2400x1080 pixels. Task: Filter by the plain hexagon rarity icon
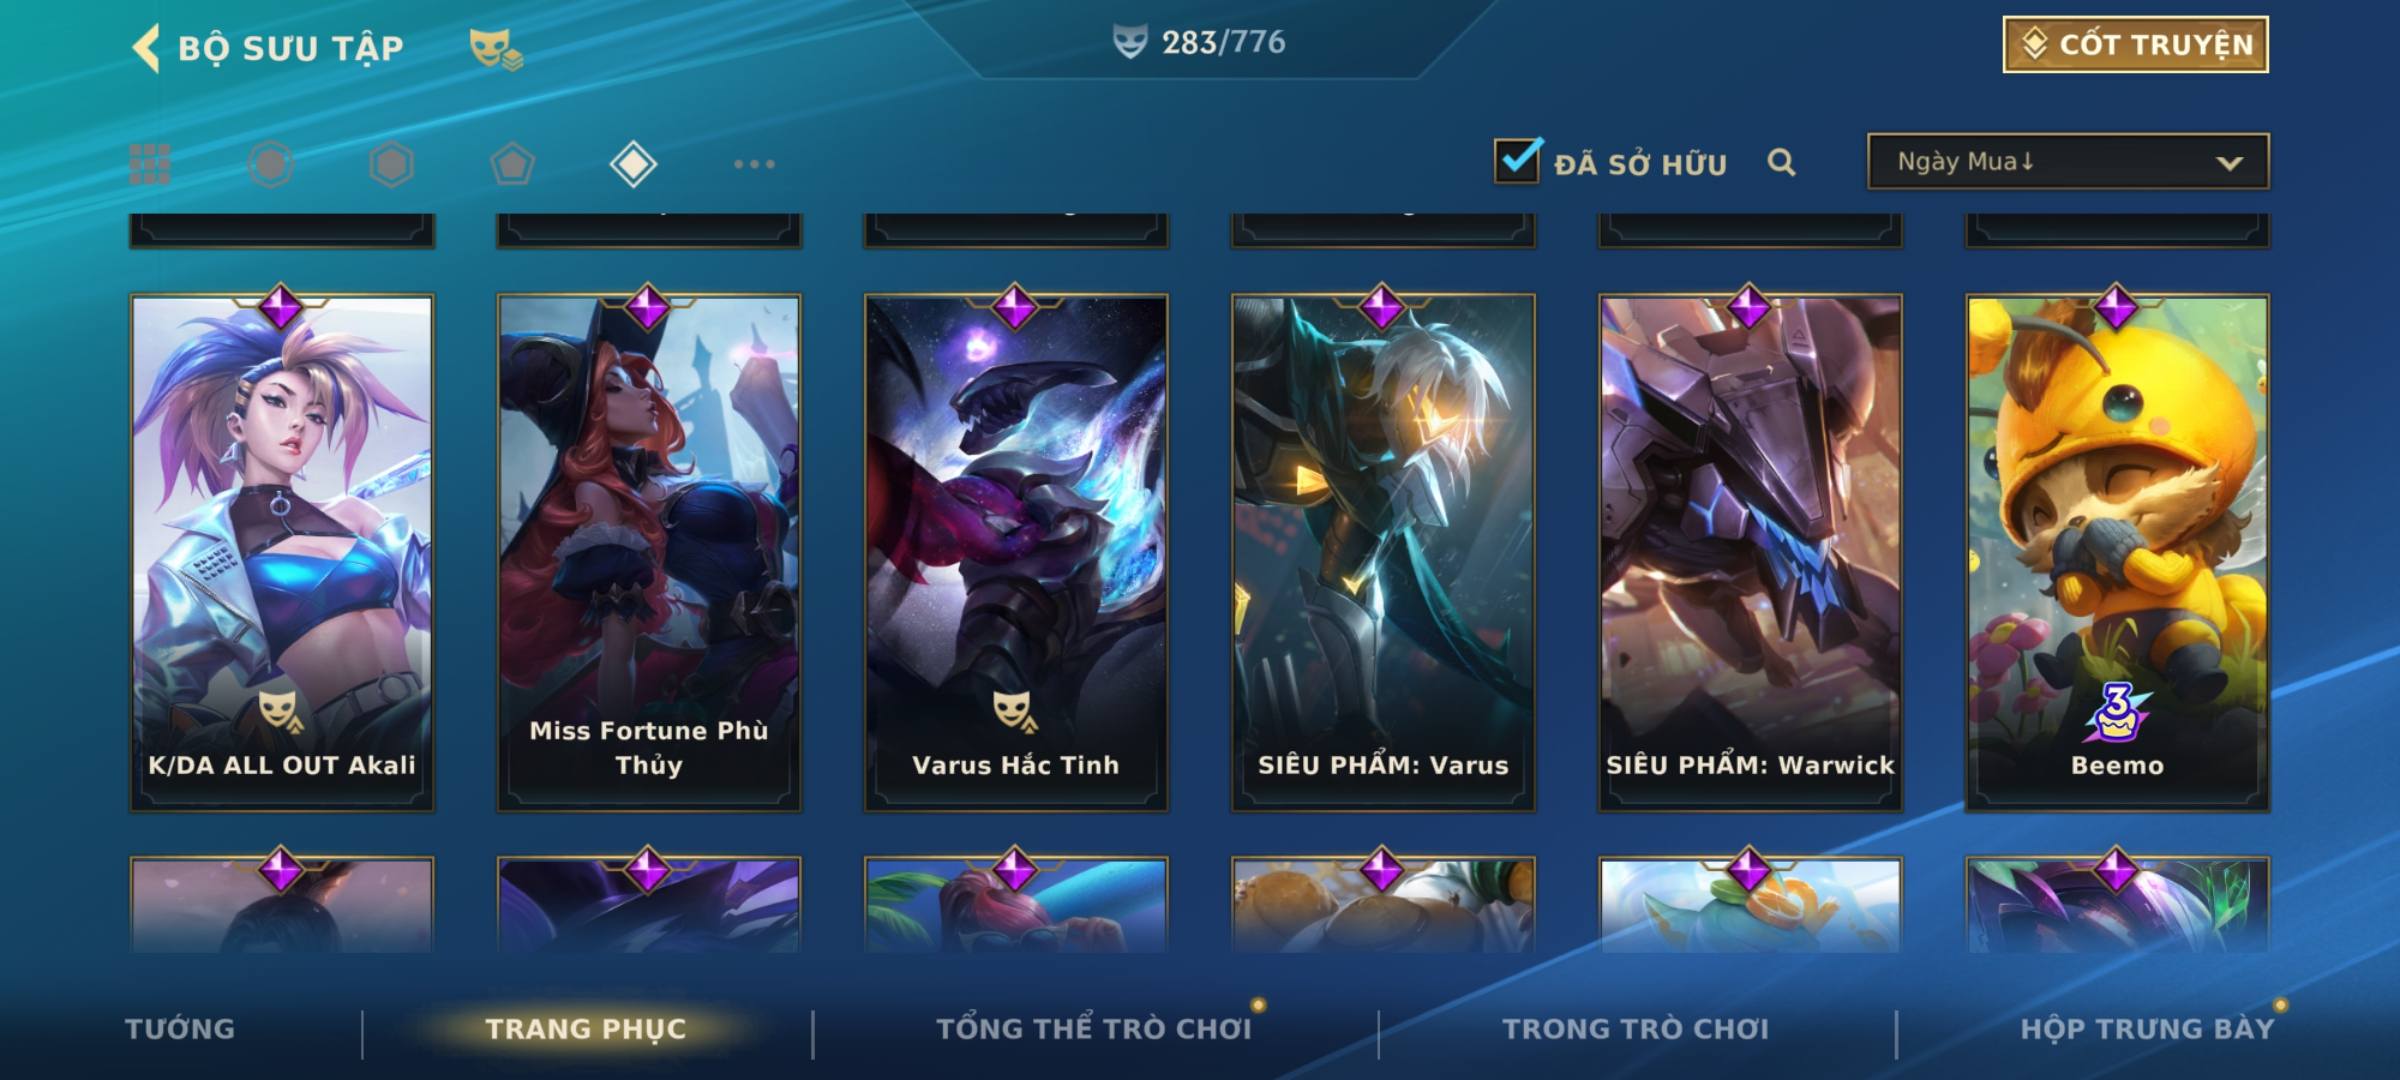coord(391,164)
